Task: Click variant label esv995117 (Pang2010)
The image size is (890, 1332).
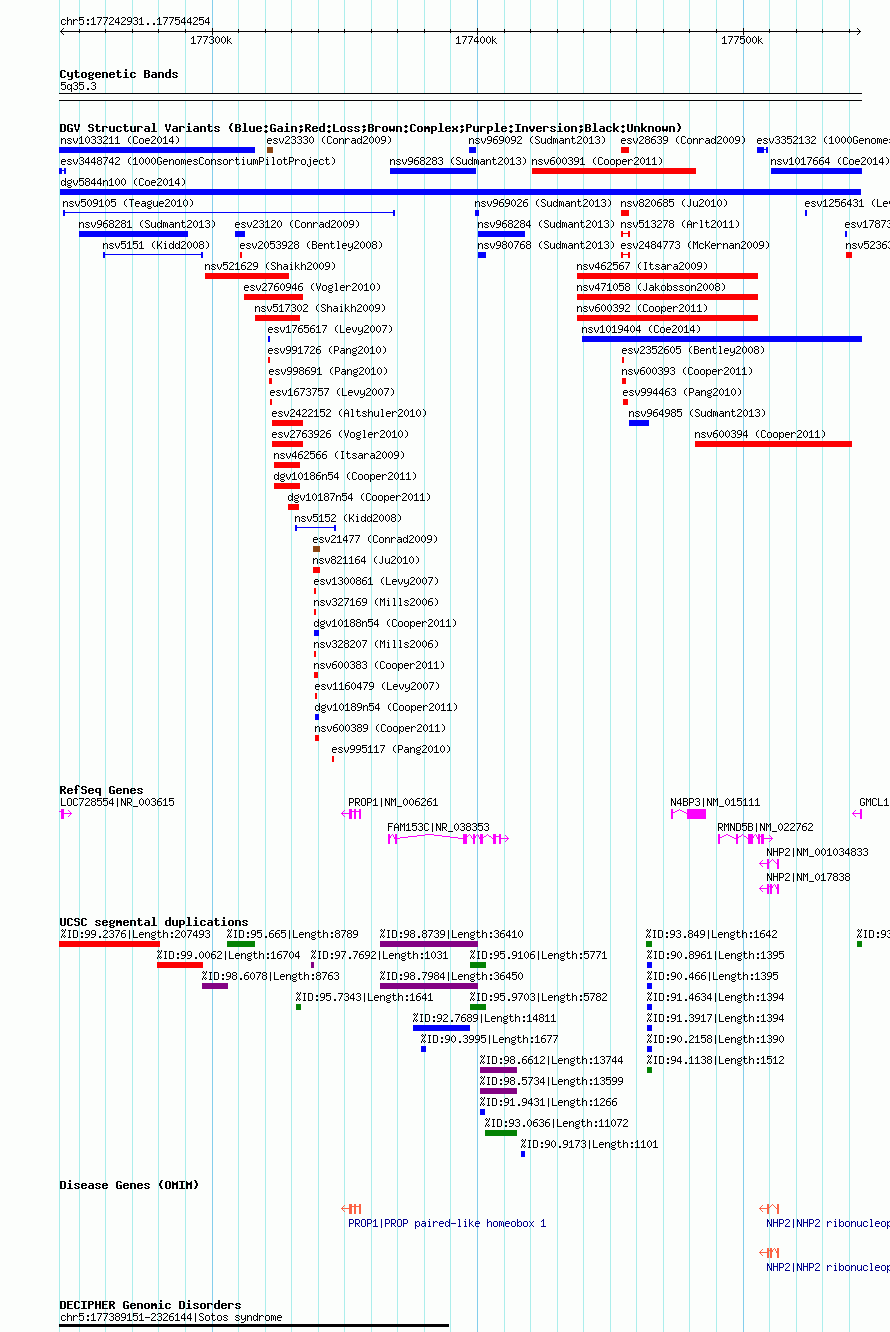Action: [x=391, y=749]
